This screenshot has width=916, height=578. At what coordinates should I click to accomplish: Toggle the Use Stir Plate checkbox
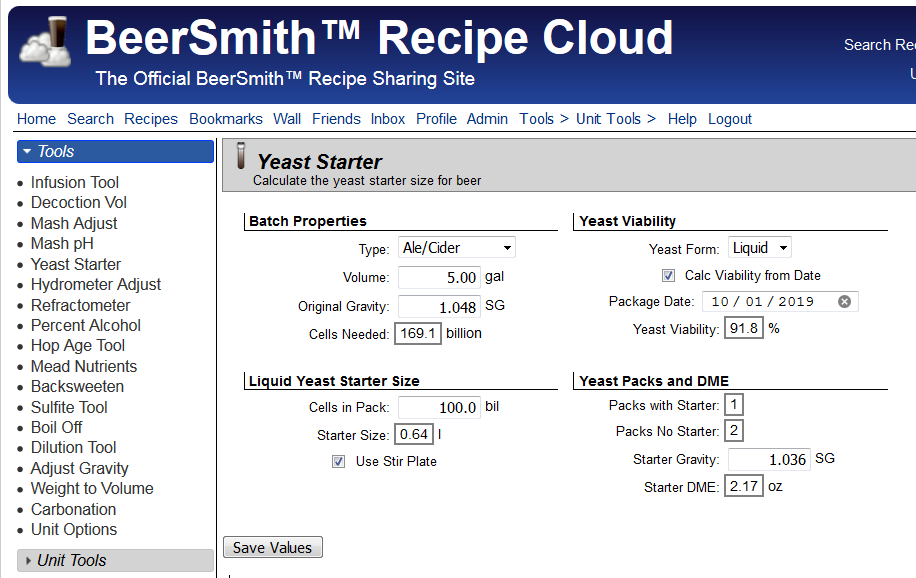pyautogui.click(x=338, y=462)
